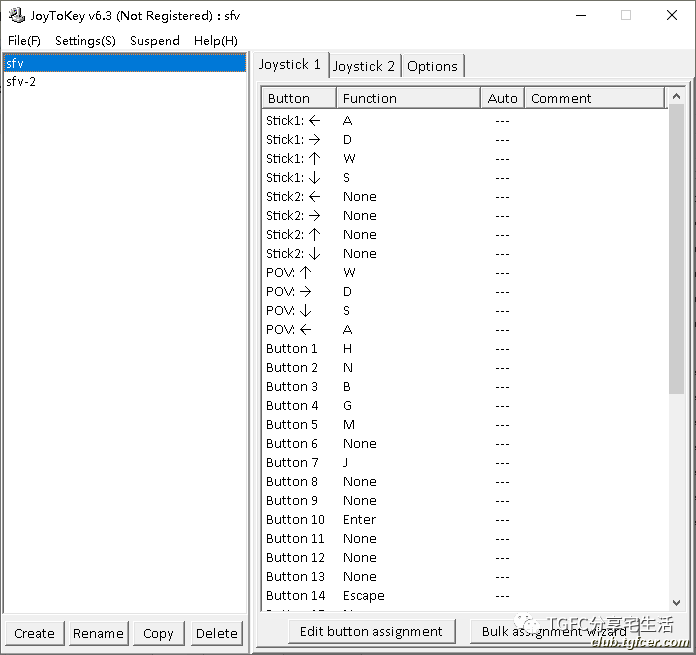The height and width of the screenshot is (655, 696).
Task: Select the Button 6 row
Action: point(465,444)
